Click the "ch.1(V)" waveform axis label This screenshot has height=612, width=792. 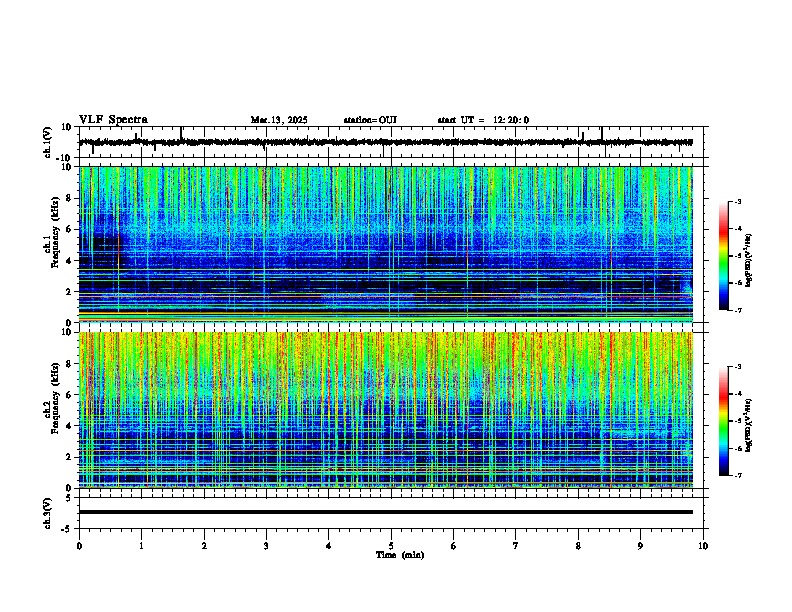pos(48,142)
